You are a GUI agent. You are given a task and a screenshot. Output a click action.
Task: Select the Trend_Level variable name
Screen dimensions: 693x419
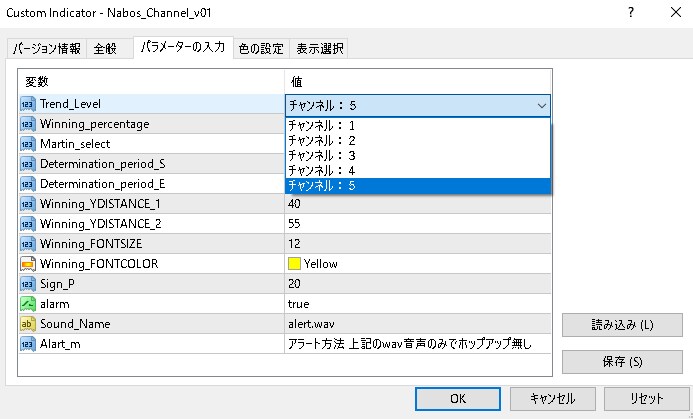pos(70,104)
